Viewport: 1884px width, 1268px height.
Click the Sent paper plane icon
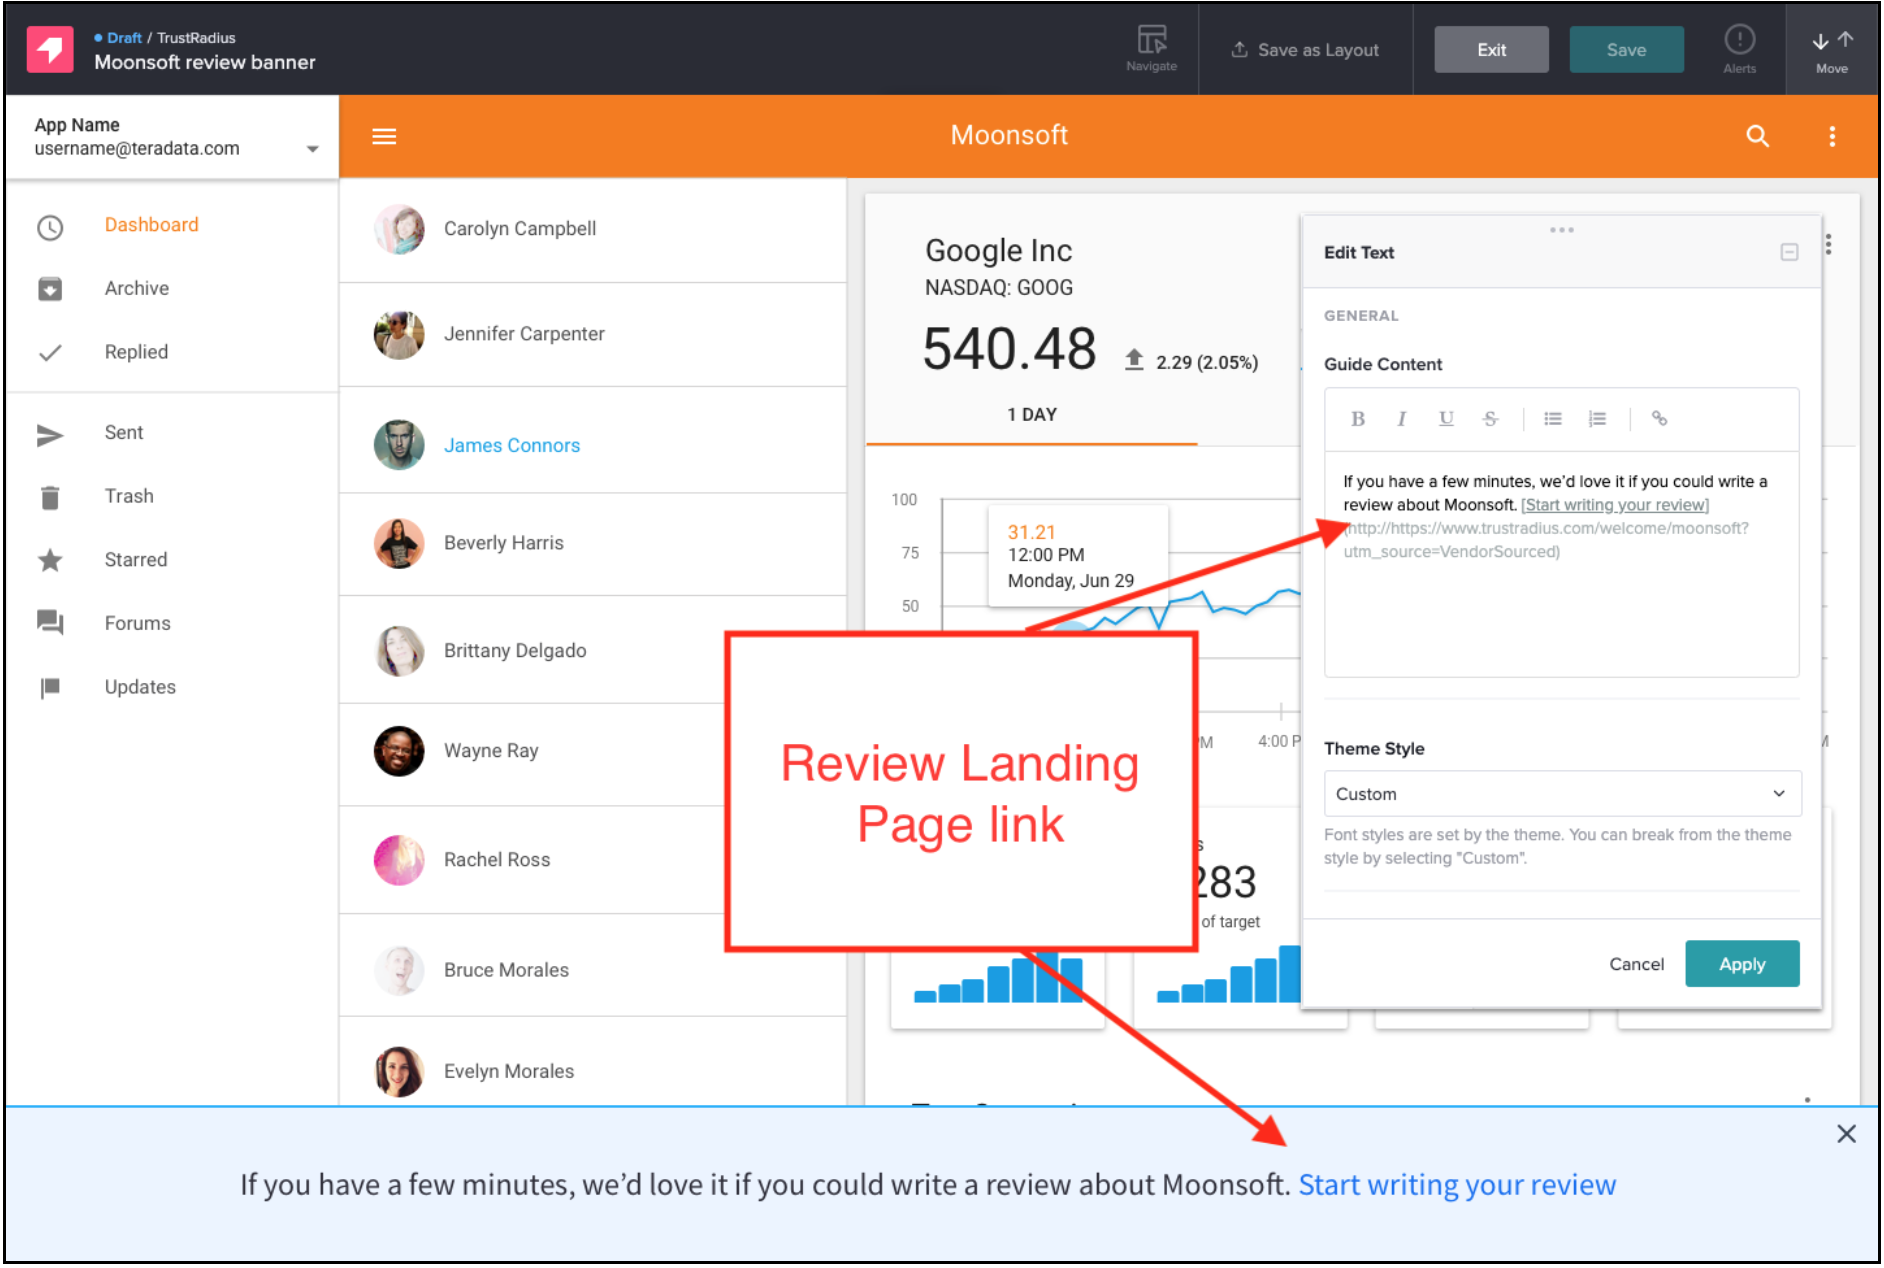point(50,435)
